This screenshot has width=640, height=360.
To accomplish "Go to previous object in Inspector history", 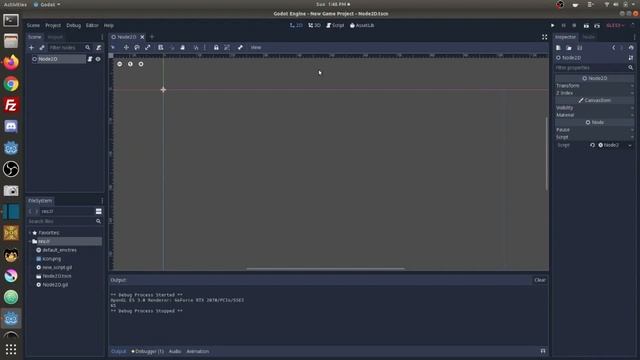I will [x=613, y=48].
